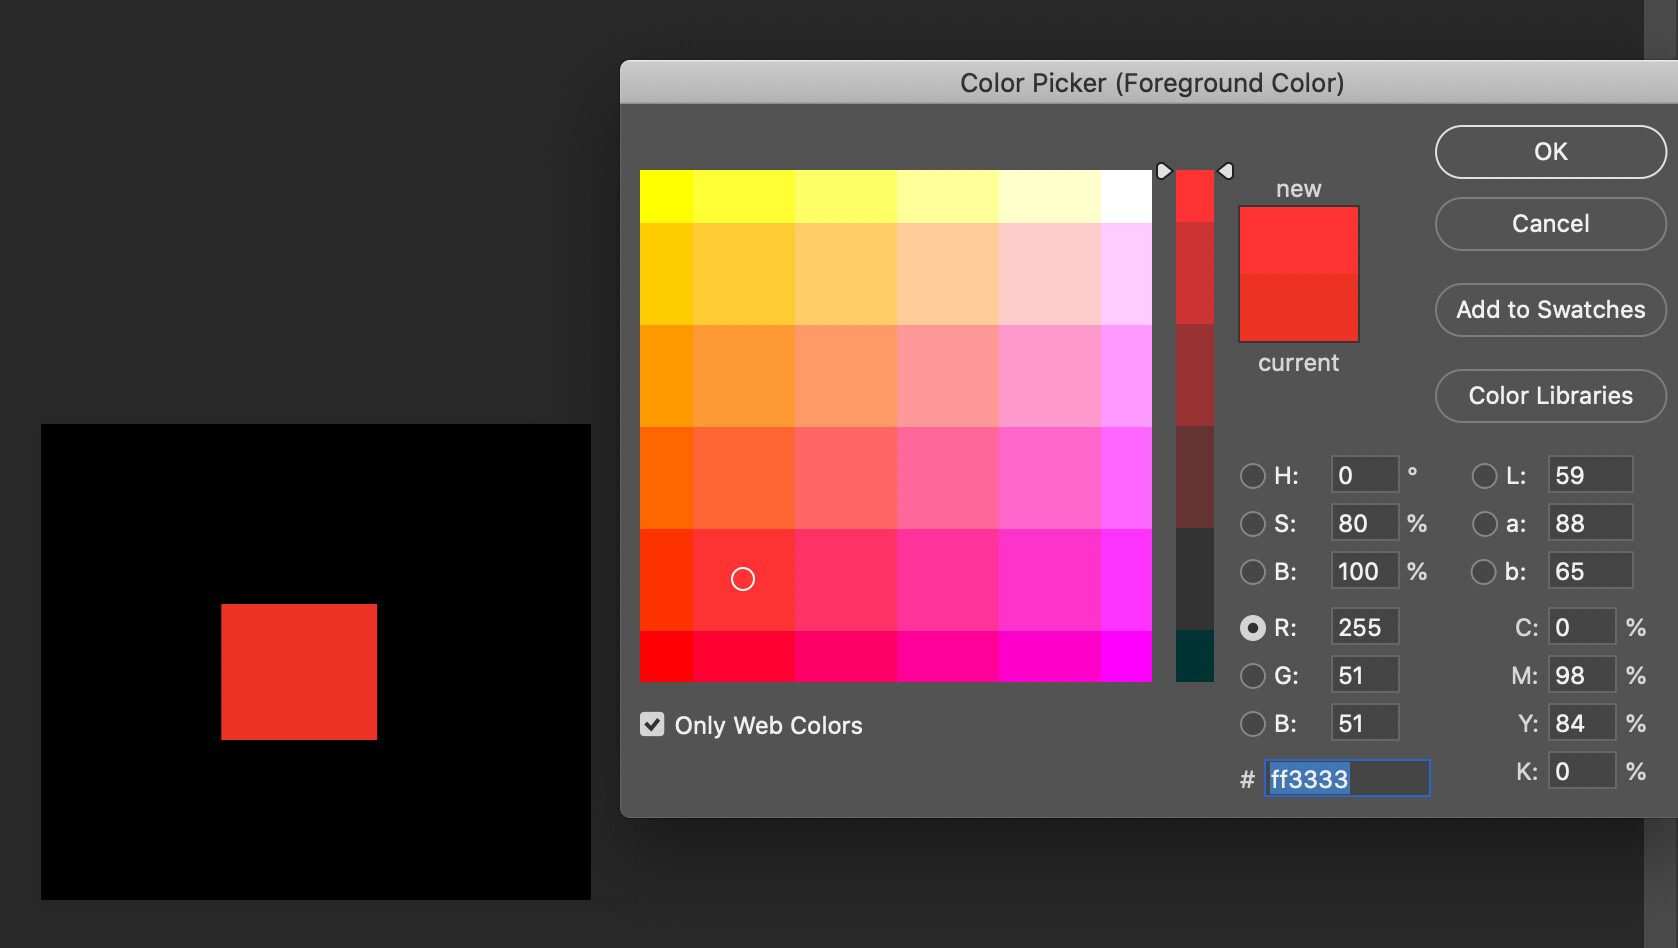Select the Lab a radio button
Screen dimensions: 1678x948
point(1484,524)
